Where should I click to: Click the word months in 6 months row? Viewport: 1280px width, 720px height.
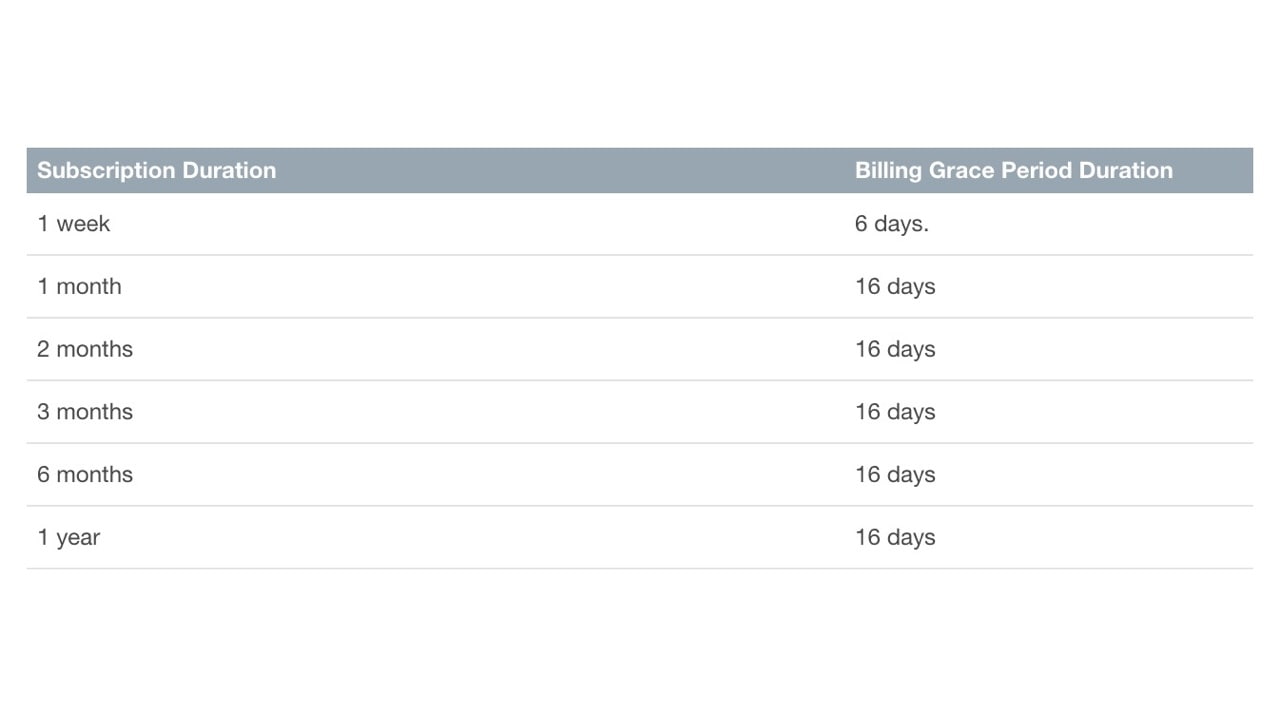(94, 475)
